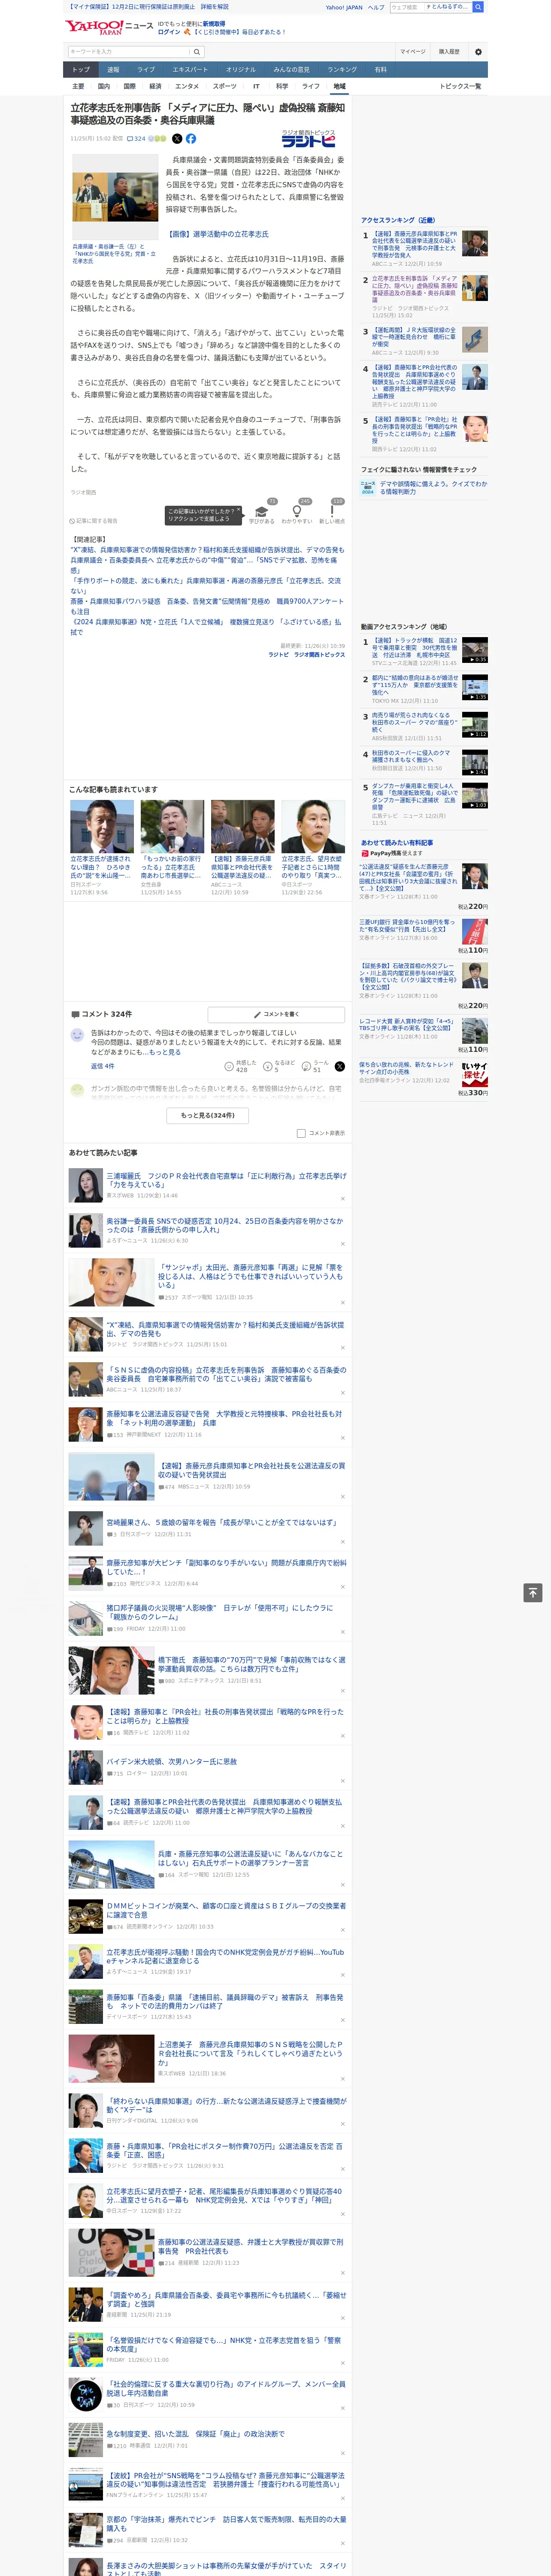The image size is (551, 2576).
Task: Share the article on Facebook icon
Action: click(191, 139)
